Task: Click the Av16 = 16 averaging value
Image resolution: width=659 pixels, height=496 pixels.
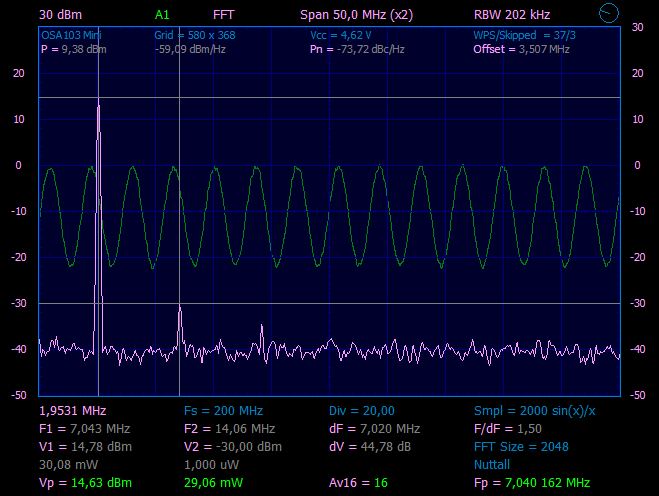Action: [358, 483]
